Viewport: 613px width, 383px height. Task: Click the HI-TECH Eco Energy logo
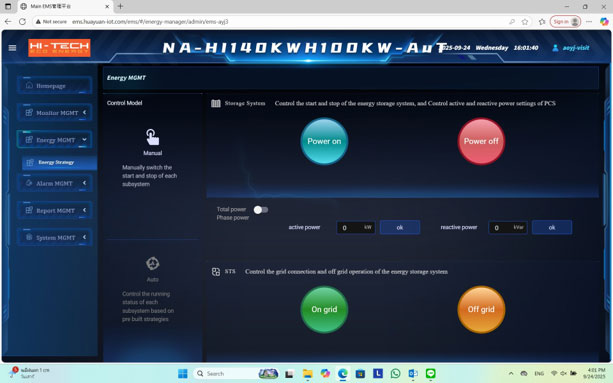point(59,48)
